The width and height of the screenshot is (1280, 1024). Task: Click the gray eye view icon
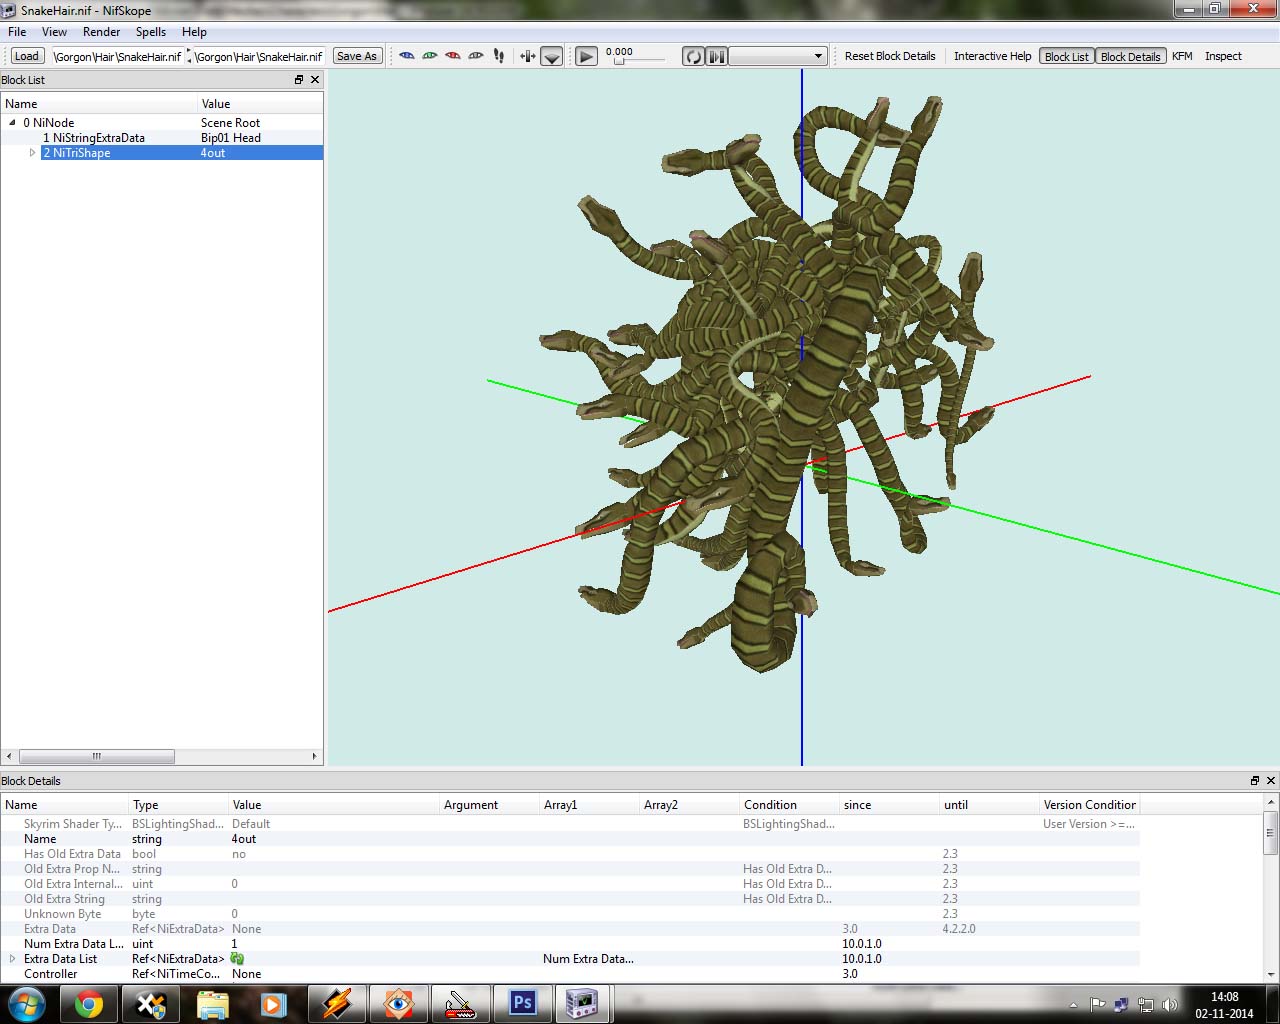tap(476, 56)
